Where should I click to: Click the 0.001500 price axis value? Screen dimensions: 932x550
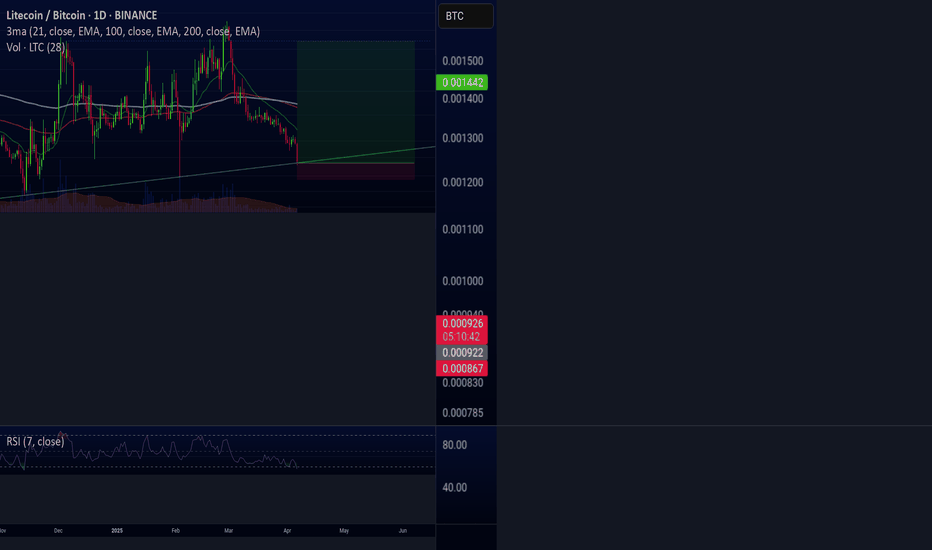462,61
